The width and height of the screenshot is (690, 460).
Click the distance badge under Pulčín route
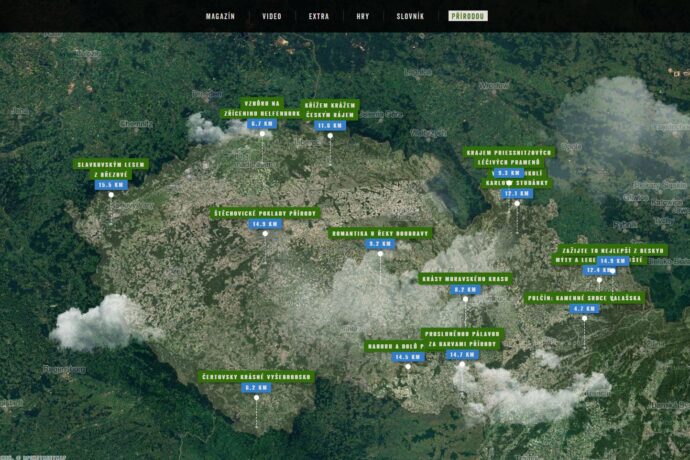[x=584, y=309]
